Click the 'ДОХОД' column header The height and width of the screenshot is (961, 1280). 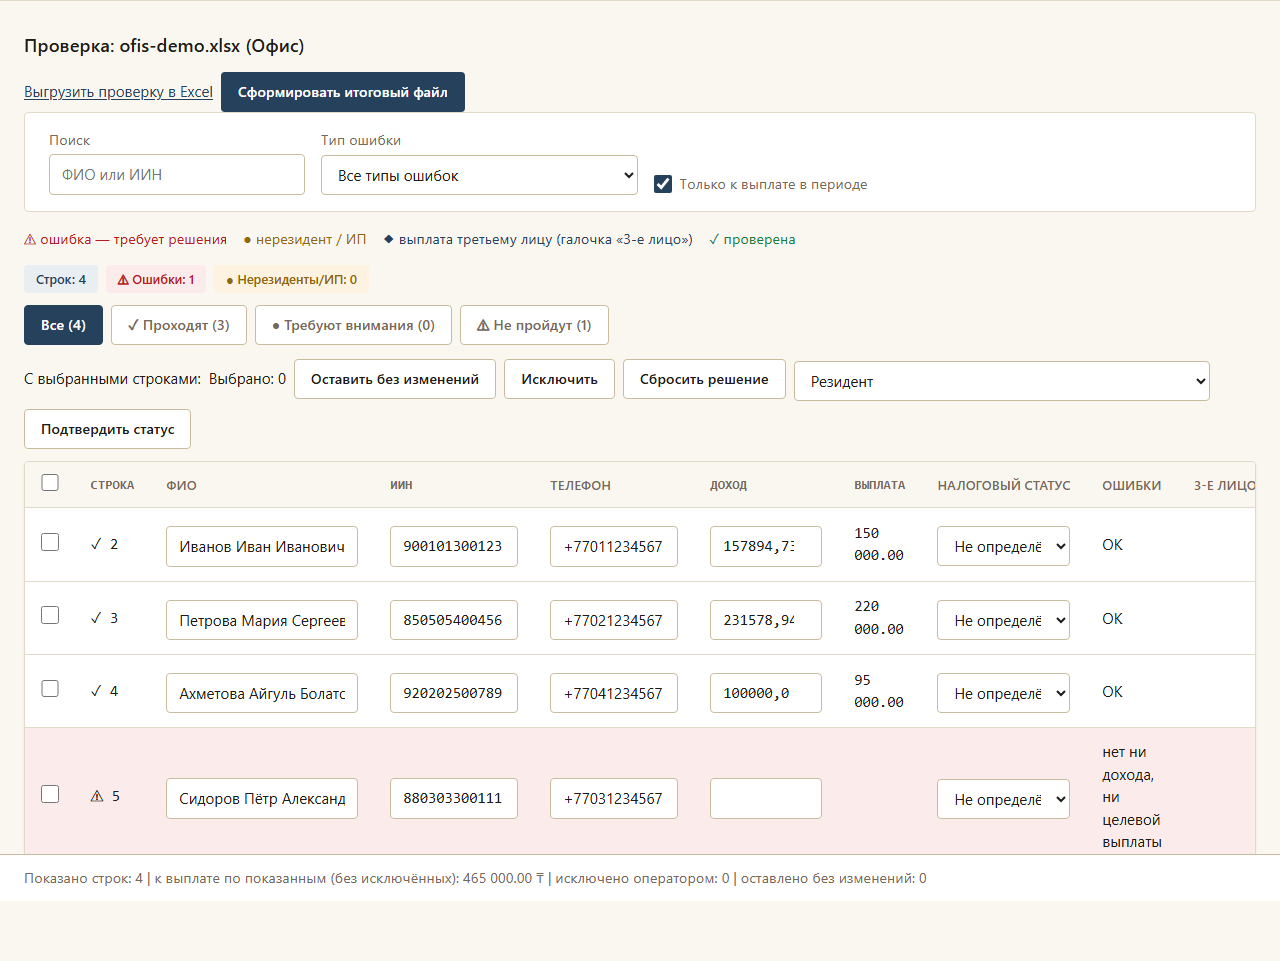point(729,485)
